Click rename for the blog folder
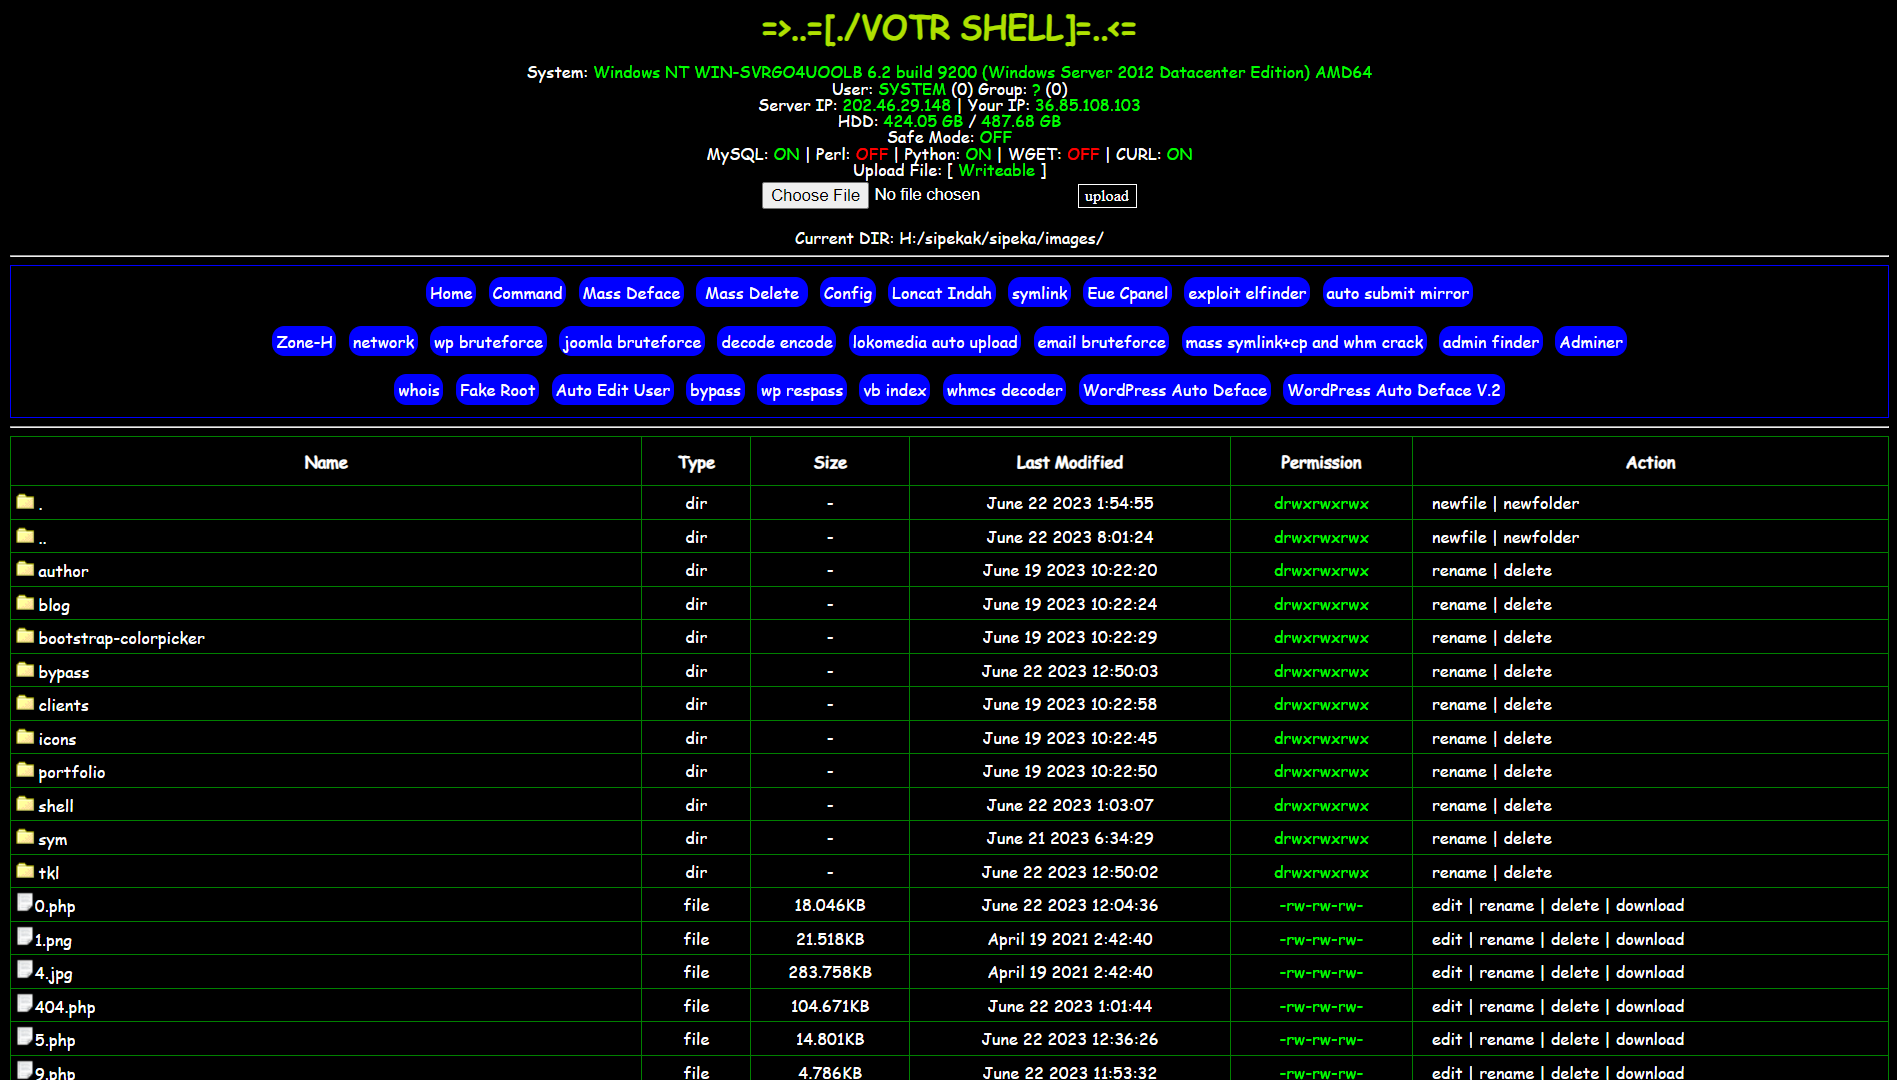 (x=1459, y=604)
